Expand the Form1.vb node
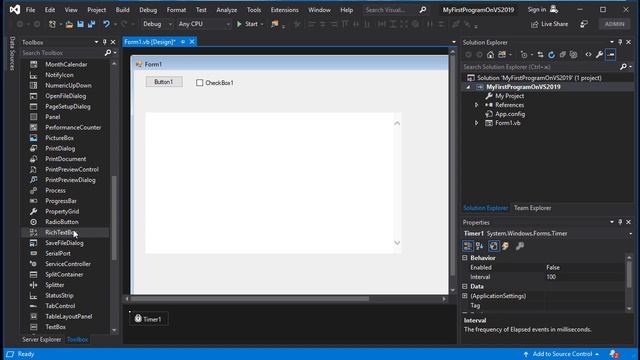 coord(476,123)
